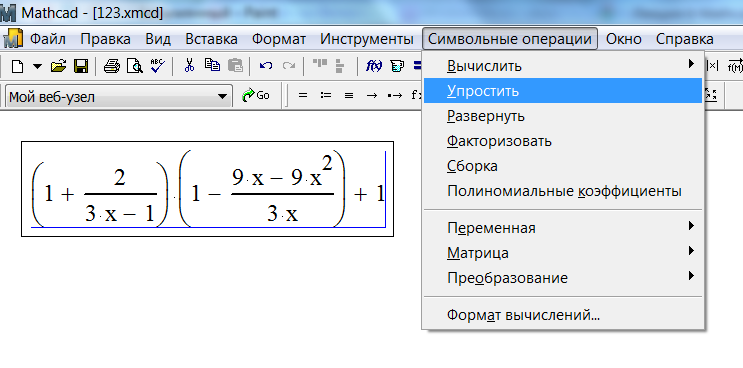Click the Go button next to the address box

tap(256, 95)
